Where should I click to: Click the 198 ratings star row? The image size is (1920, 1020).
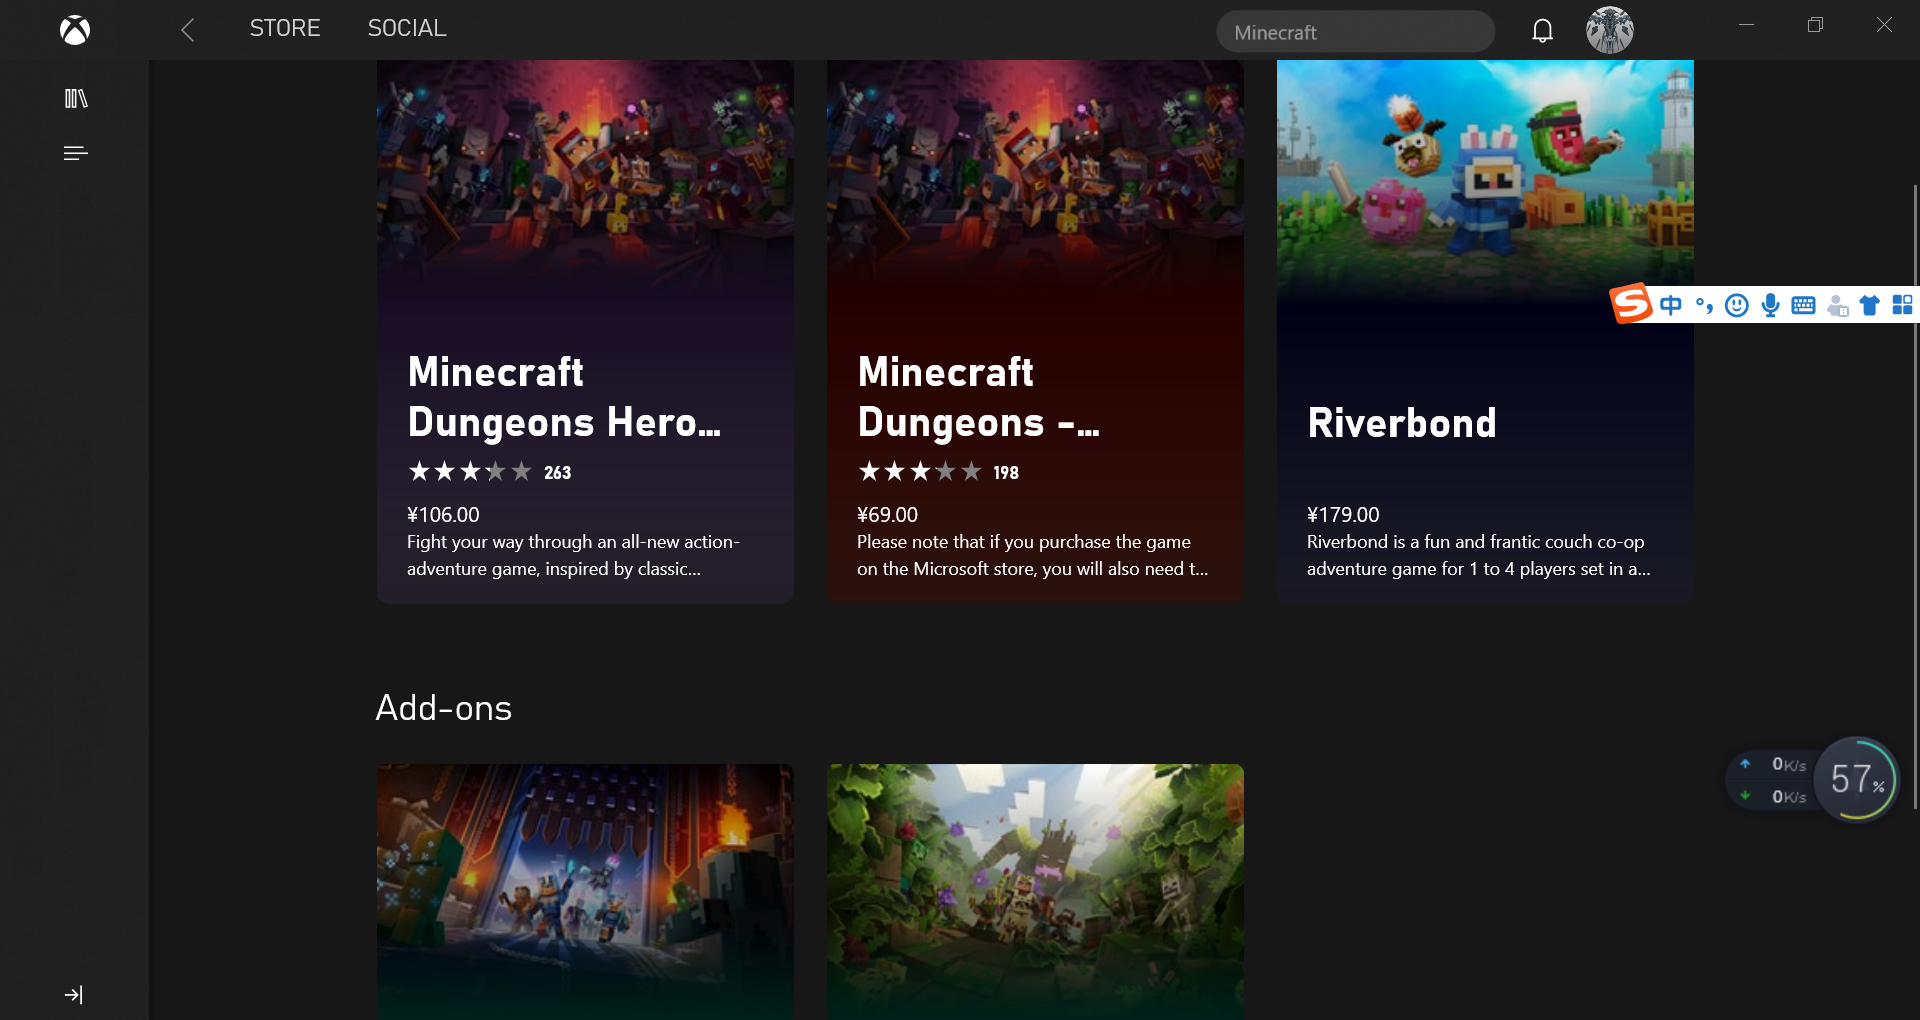tap(938, 472)
